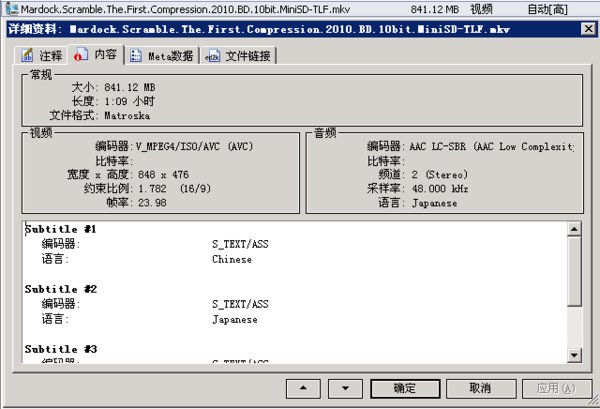Click the 48.000 kHz sample rate value
The height and width of the screenshot is (409, 600).
click(440, 189)
